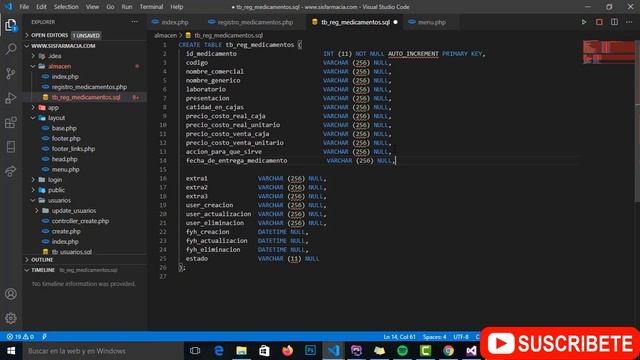Open Explorer views ellipsis menu
Screen dimensions: 640x360
click(x=135, y=22)
